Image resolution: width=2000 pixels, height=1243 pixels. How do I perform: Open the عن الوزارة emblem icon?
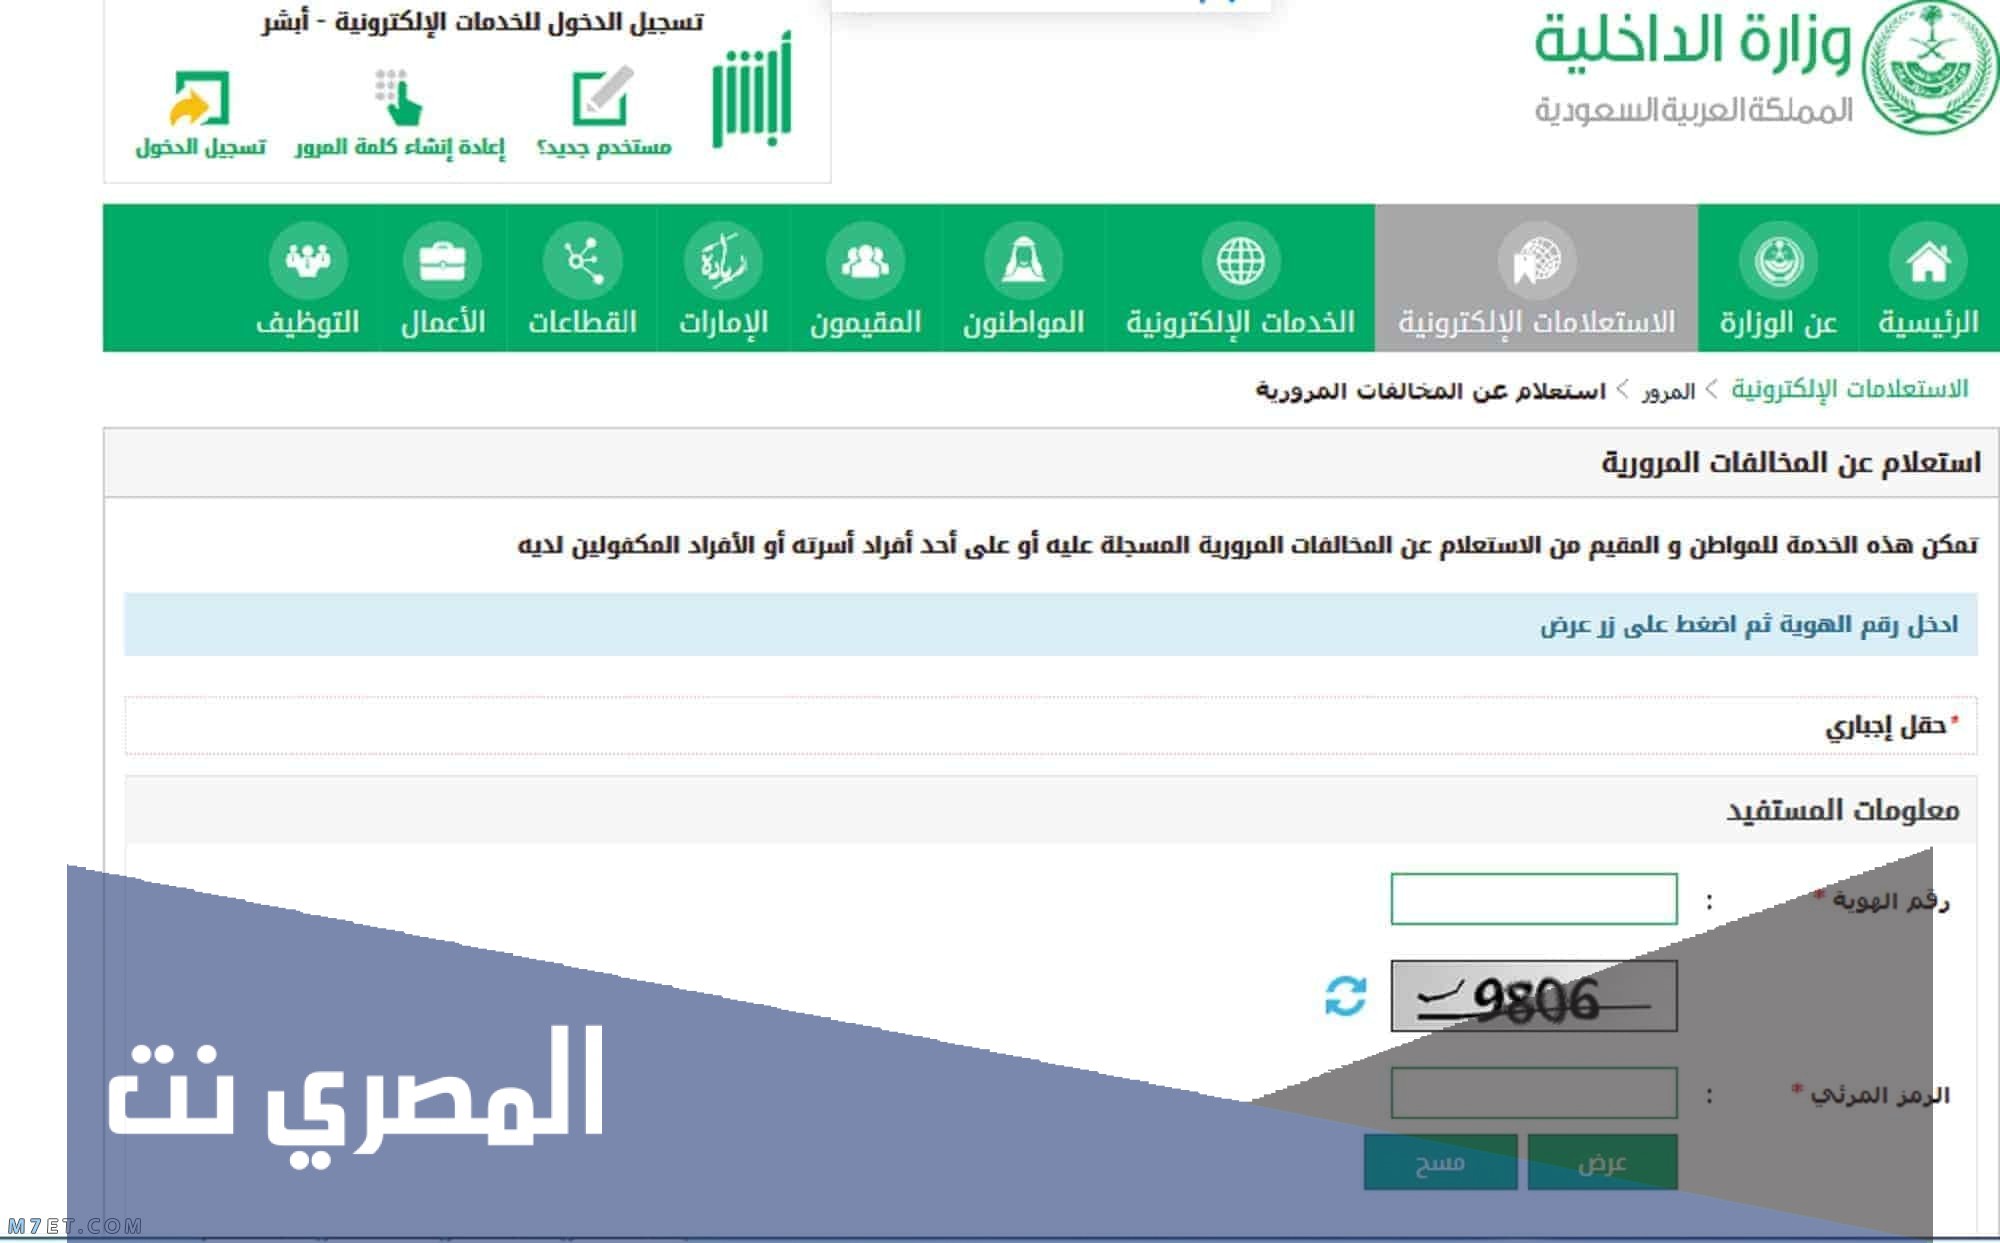(1778, 261)
